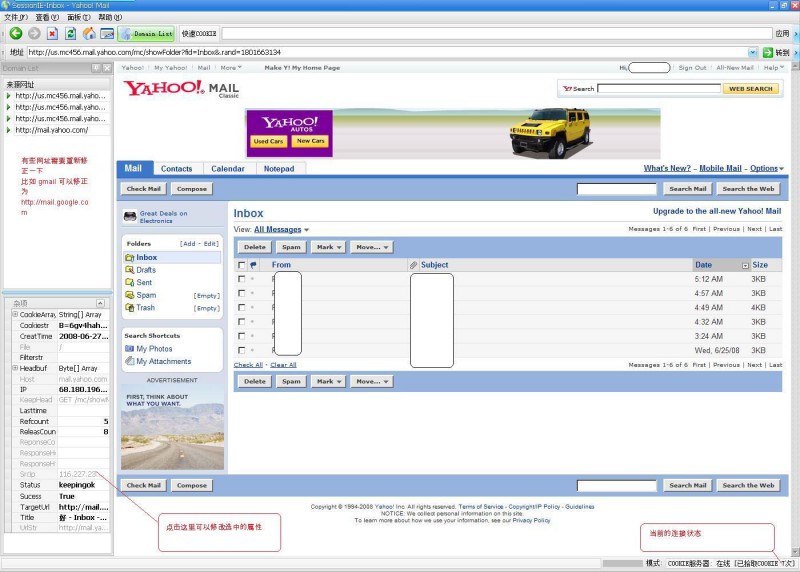Check the 4:32 AM message checkbox
The height and width of the screenshot is (572, 800).
coord(241,322)
